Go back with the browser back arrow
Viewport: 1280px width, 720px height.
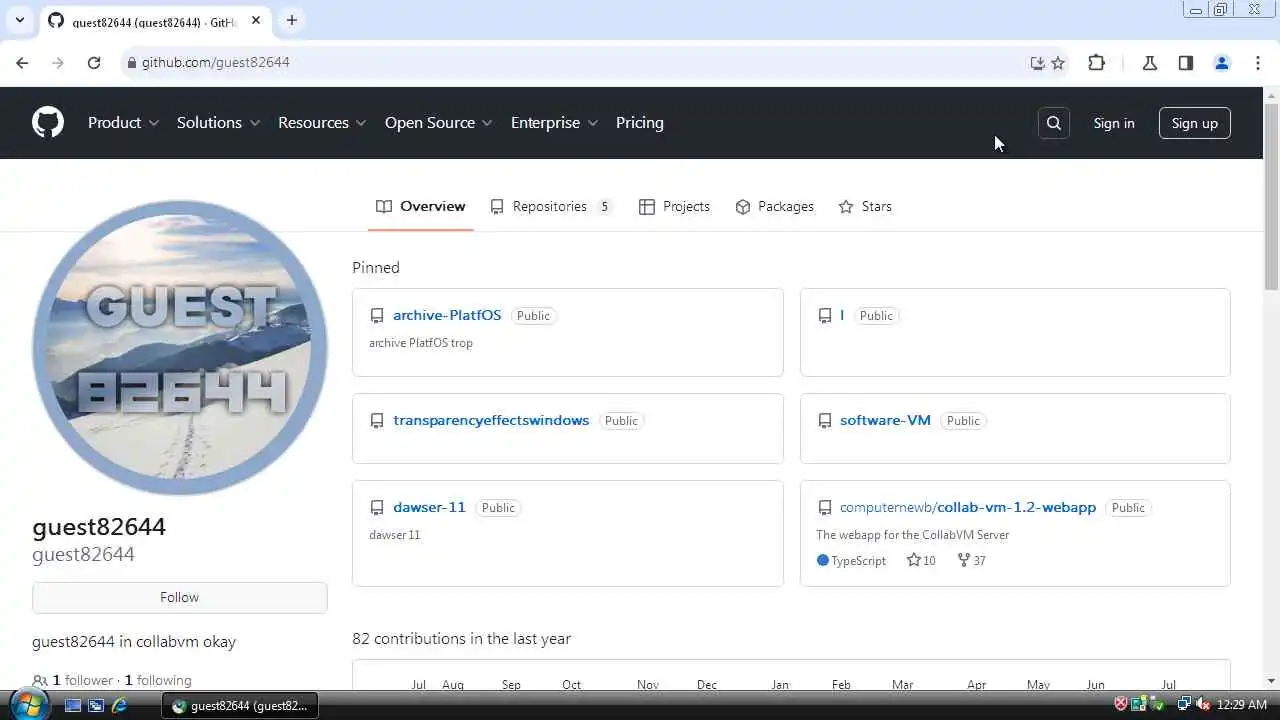(22, 62)
